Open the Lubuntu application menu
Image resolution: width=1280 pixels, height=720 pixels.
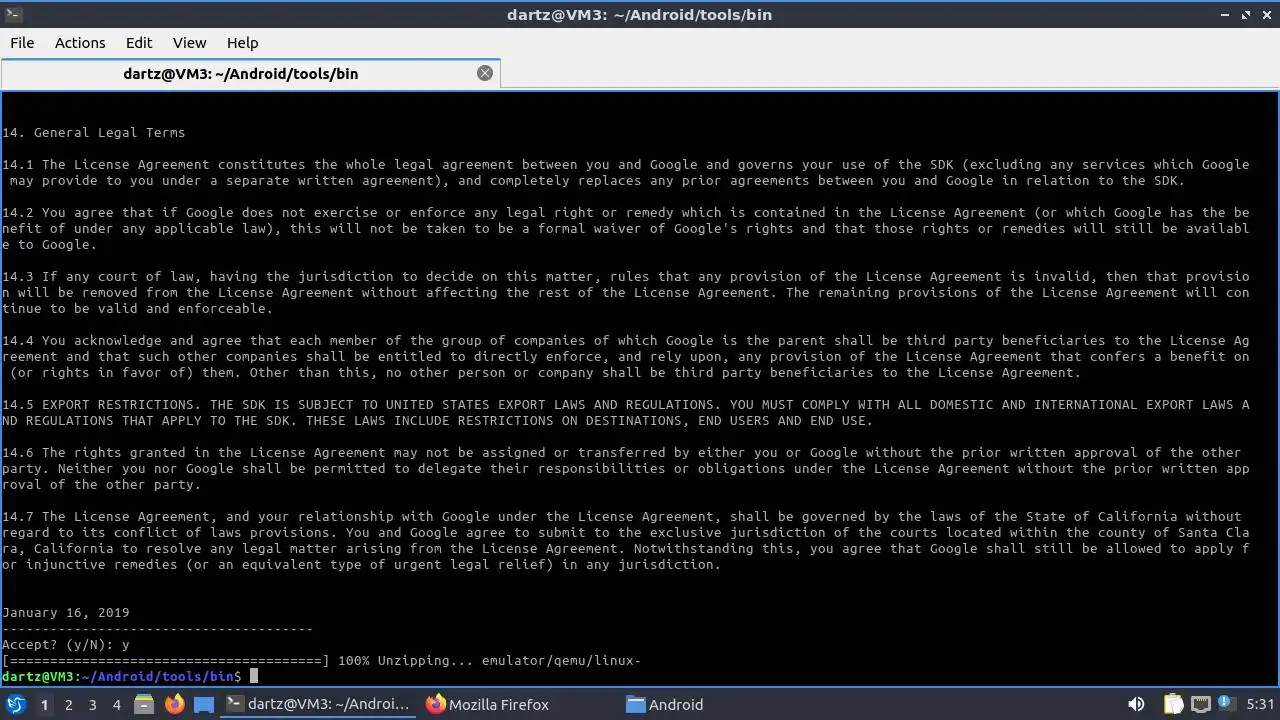pos(16,704)
